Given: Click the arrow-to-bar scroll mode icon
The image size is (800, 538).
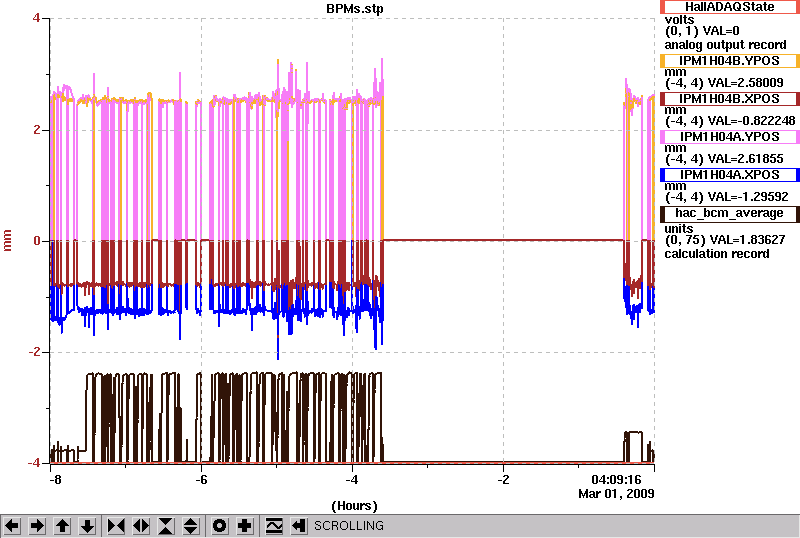Looking at the screenshot, I should (299, 526).
